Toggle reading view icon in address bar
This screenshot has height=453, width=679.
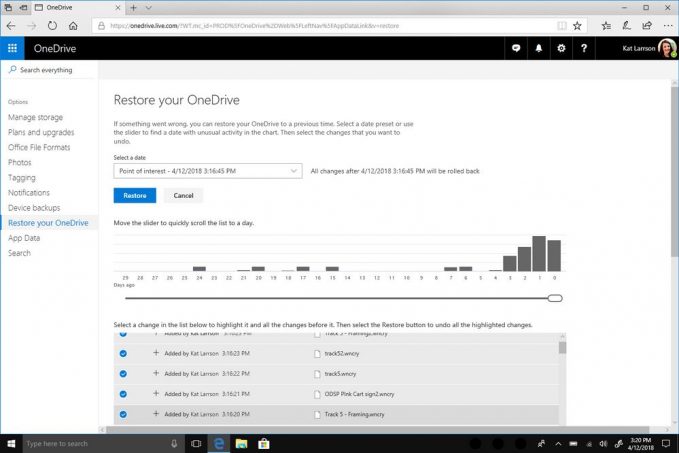562,26
